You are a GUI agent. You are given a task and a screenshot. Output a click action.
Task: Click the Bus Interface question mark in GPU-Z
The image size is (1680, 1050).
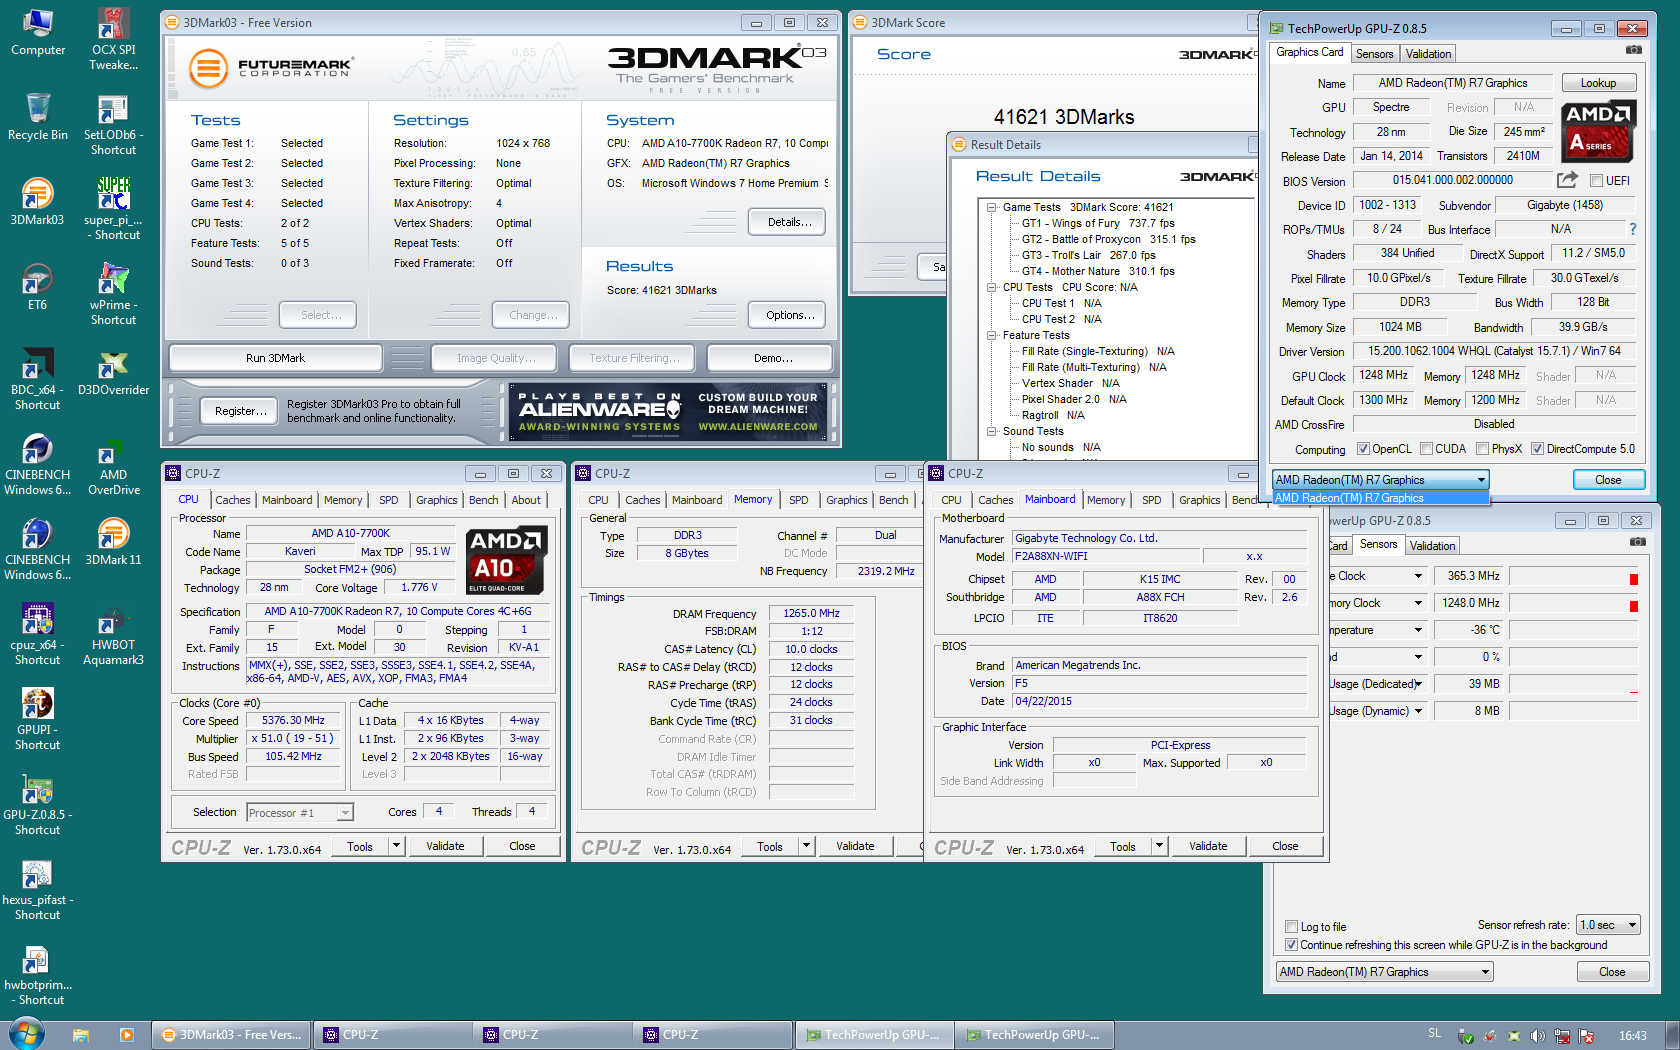(1632, 229)
